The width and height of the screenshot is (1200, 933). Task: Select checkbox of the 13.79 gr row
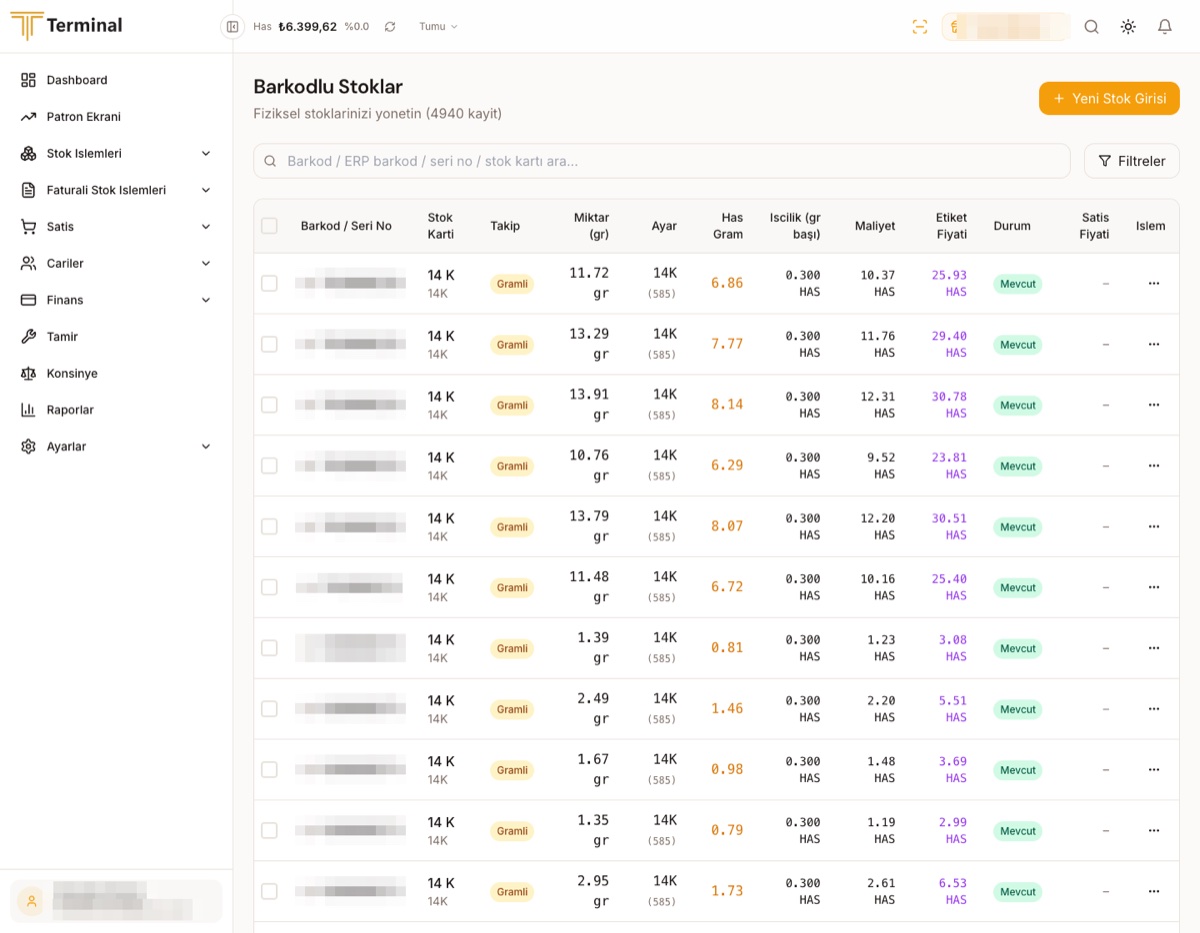pyautogui.click(x=269, y=526)
